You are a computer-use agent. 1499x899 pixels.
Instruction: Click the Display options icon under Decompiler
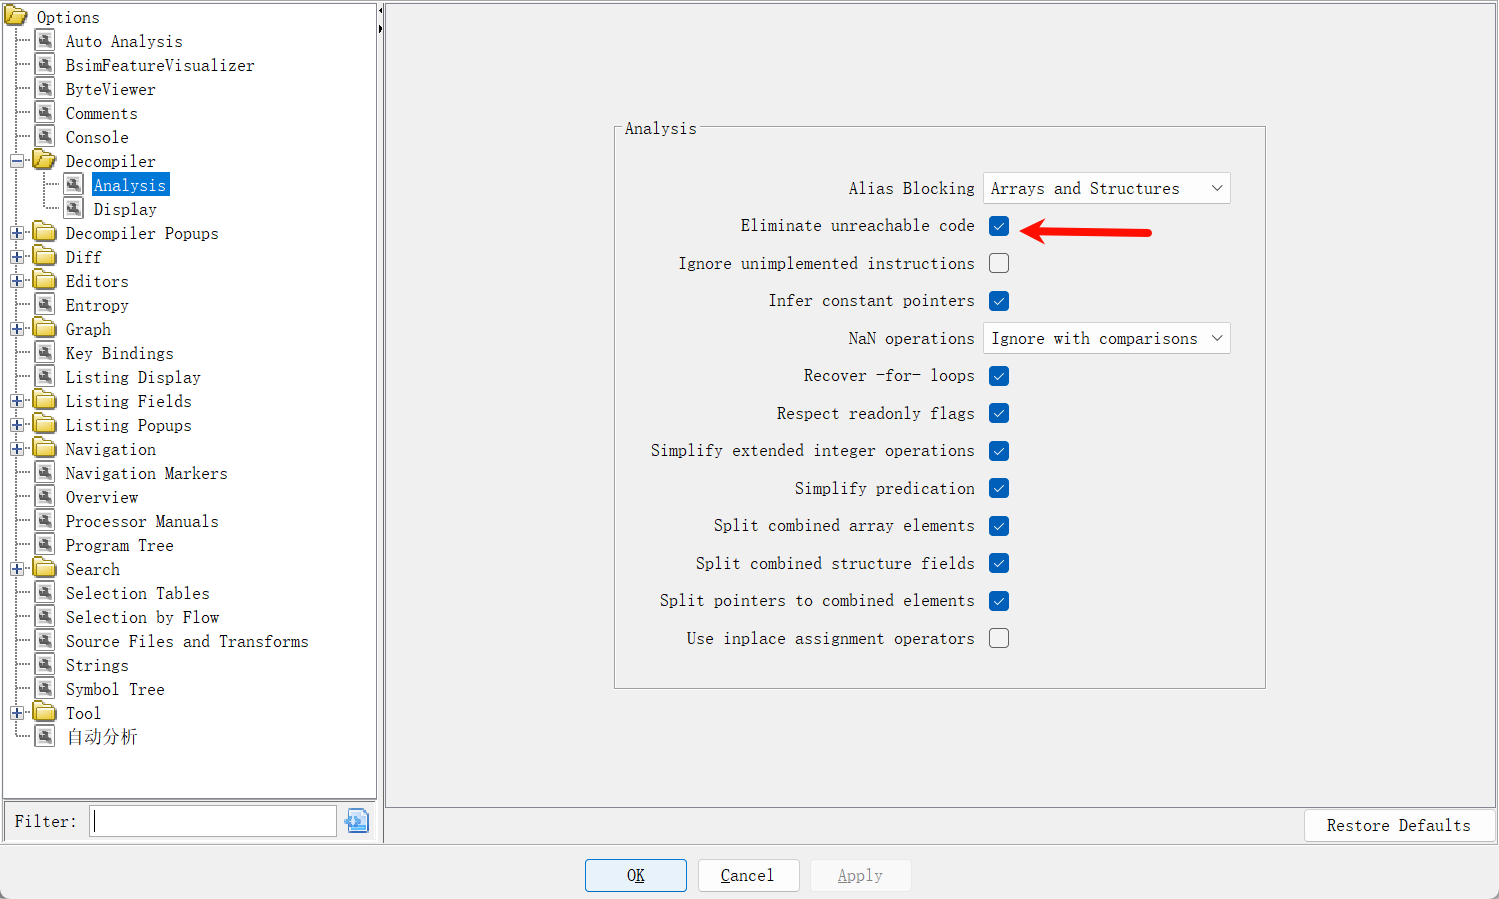click(73, 209)
